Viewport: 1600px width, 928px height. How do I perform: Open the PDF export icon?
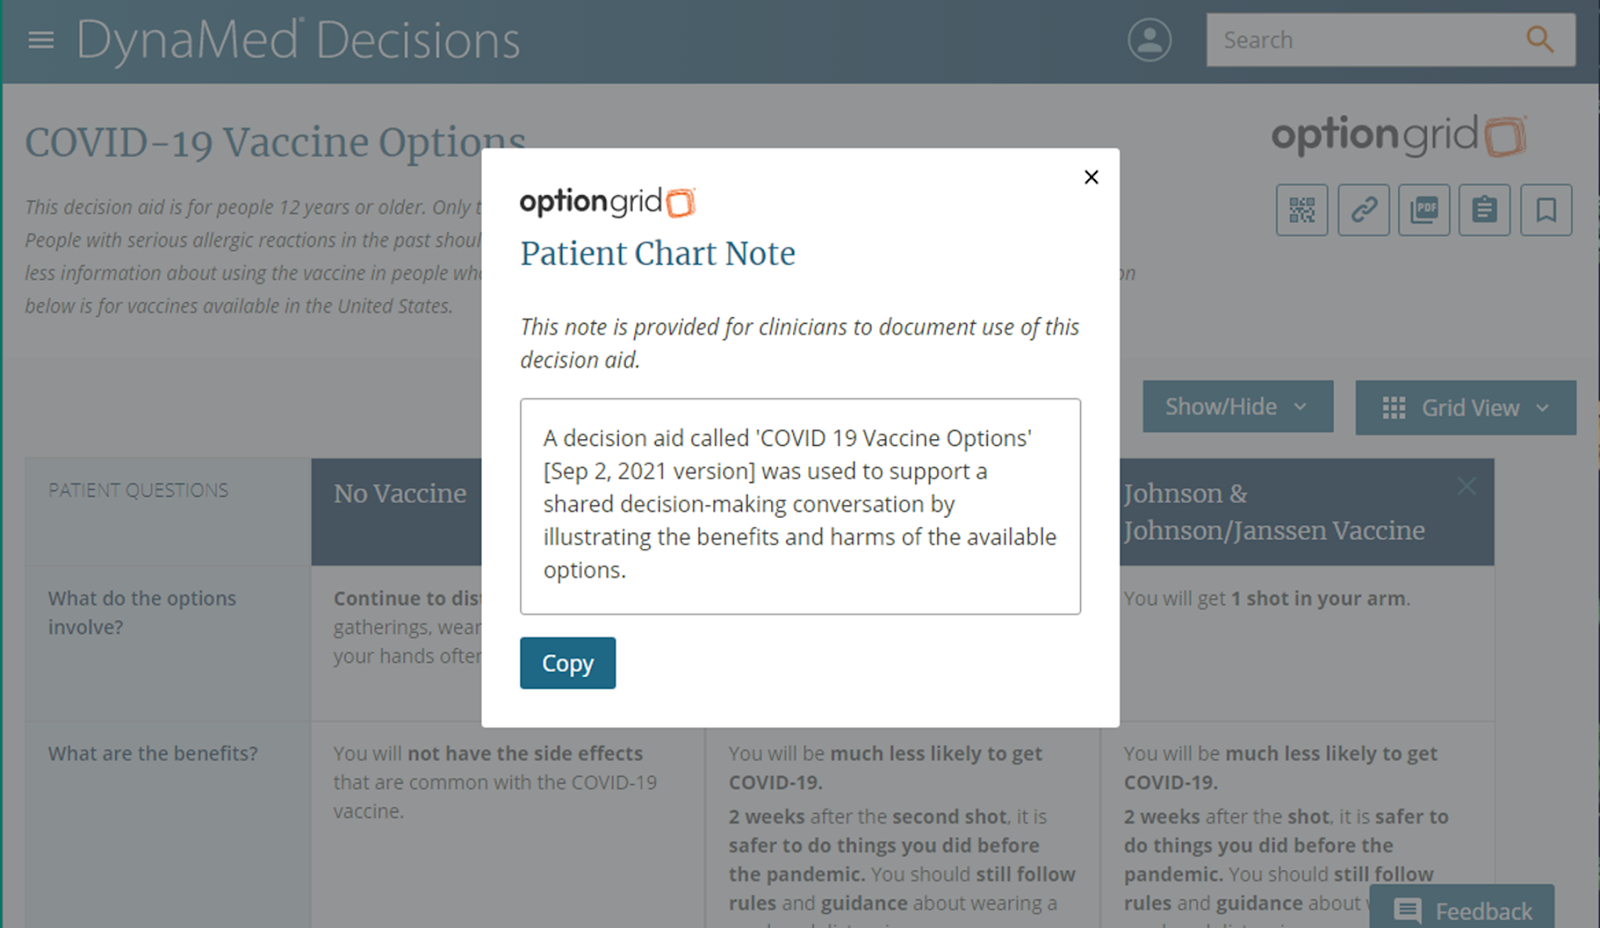1424,210
